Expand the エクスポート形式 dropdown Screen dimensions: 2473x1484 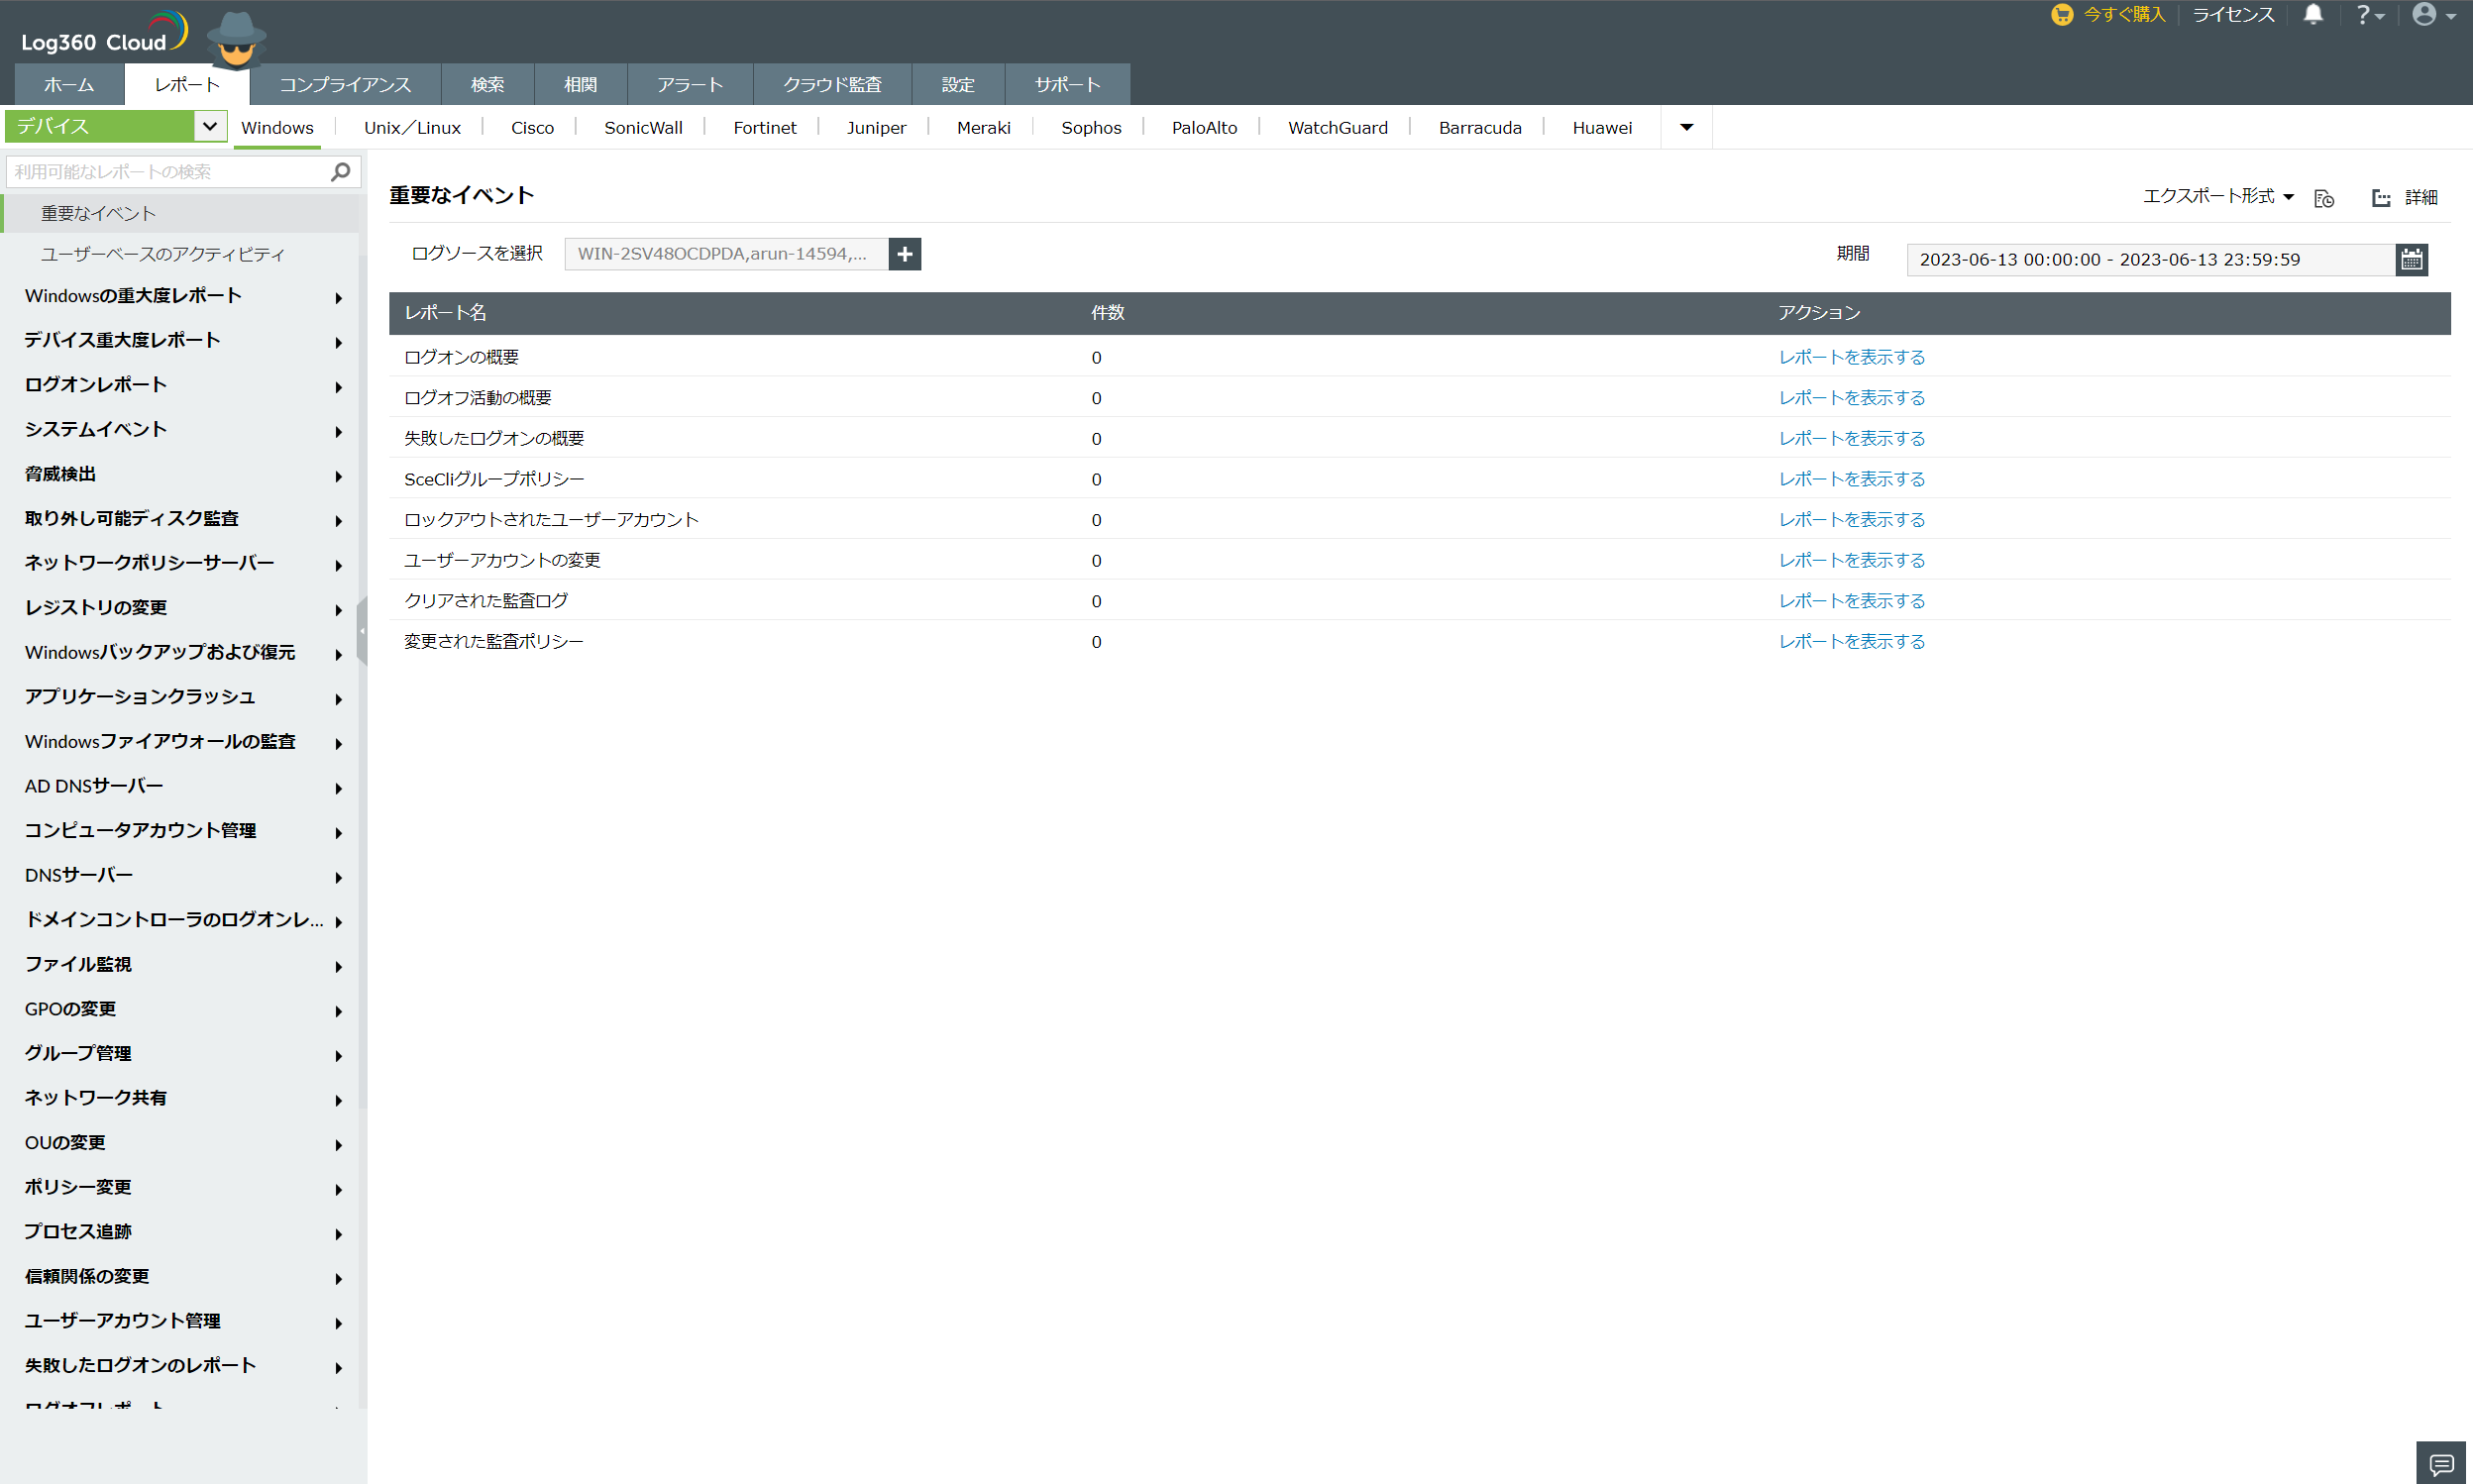pos(2217,197)
